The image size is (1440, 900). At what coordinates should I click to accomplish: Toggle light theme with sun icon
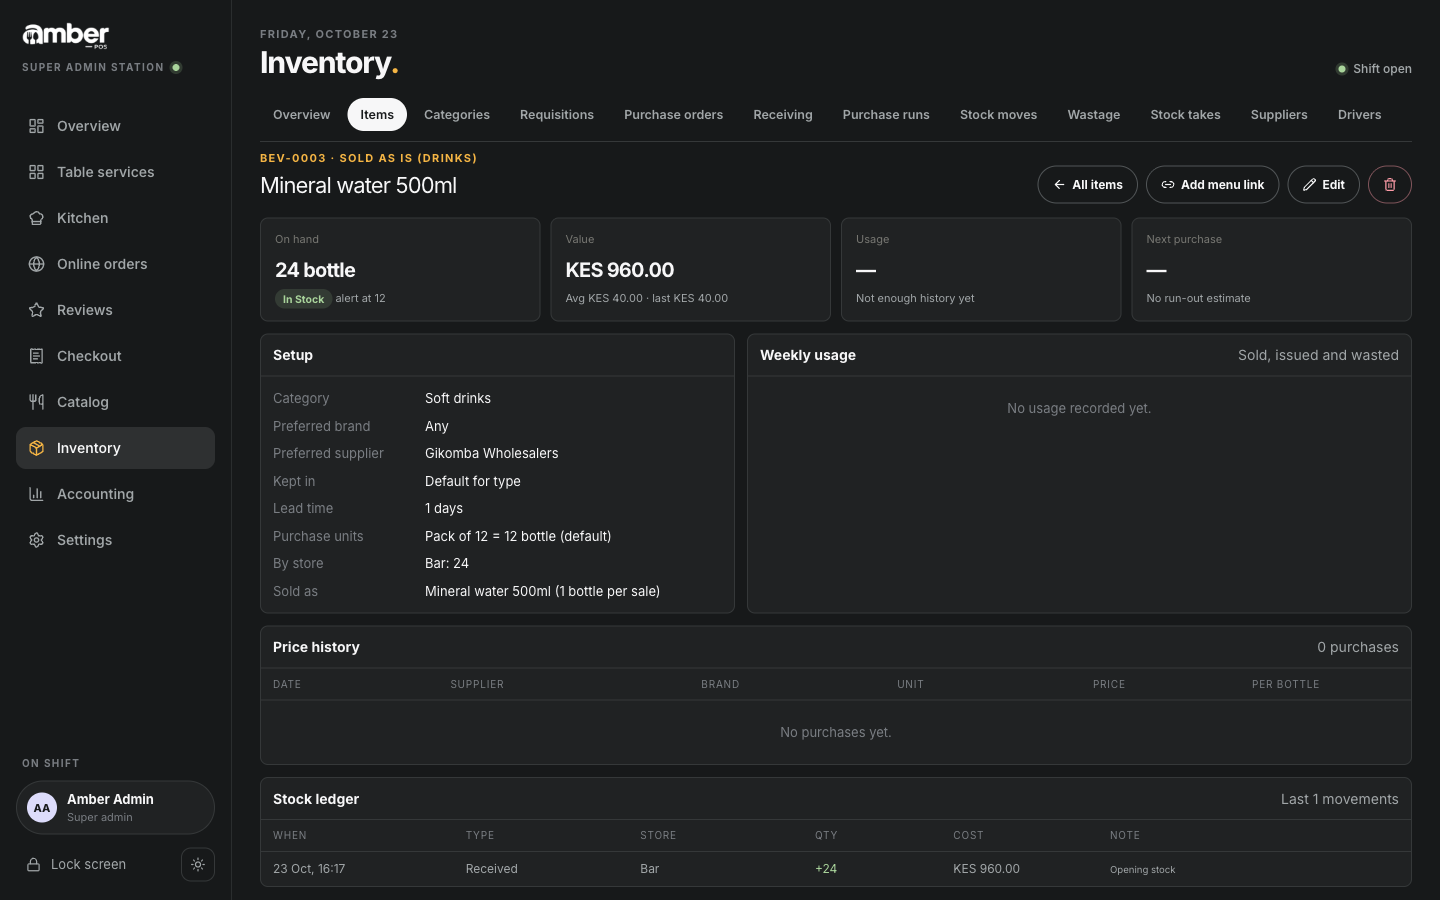(x=198, y=865)
